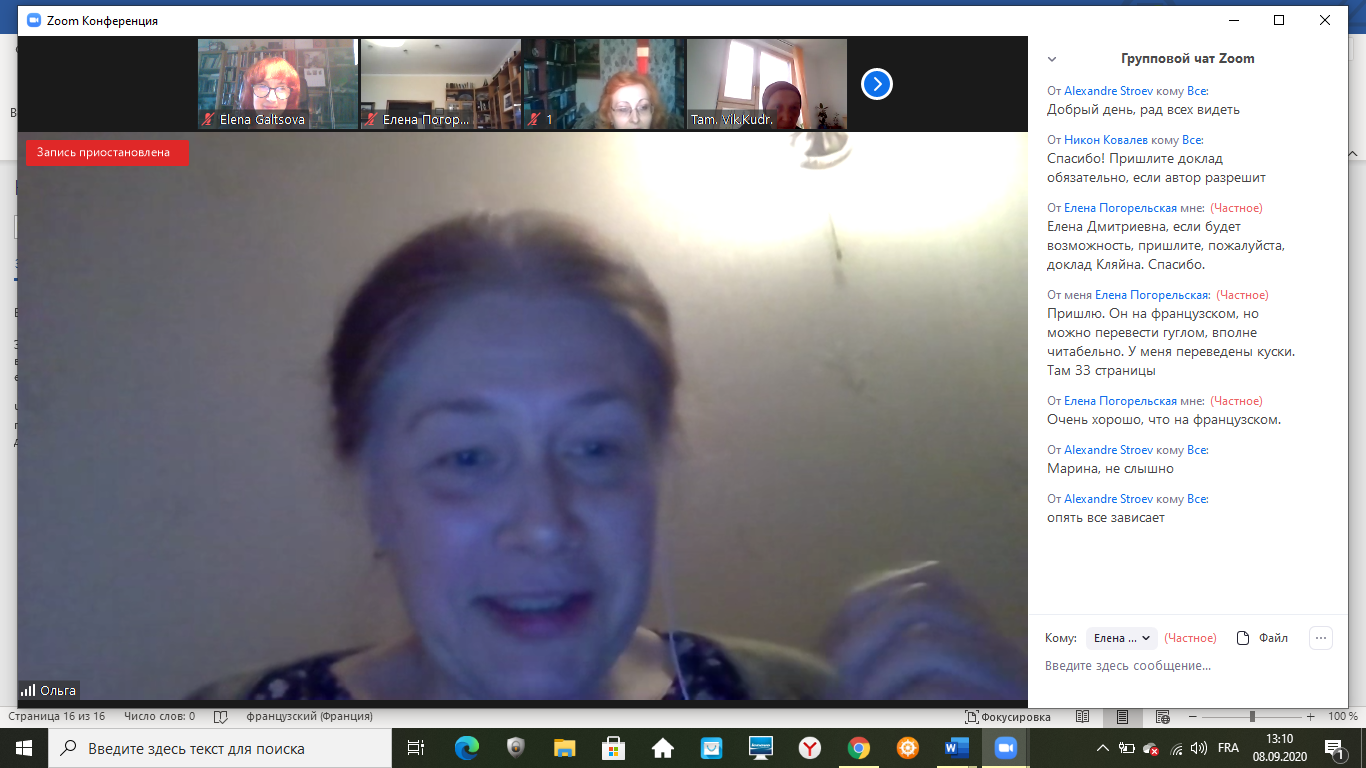
Task: Switch to Word from the taskbar
Action: 957,748
